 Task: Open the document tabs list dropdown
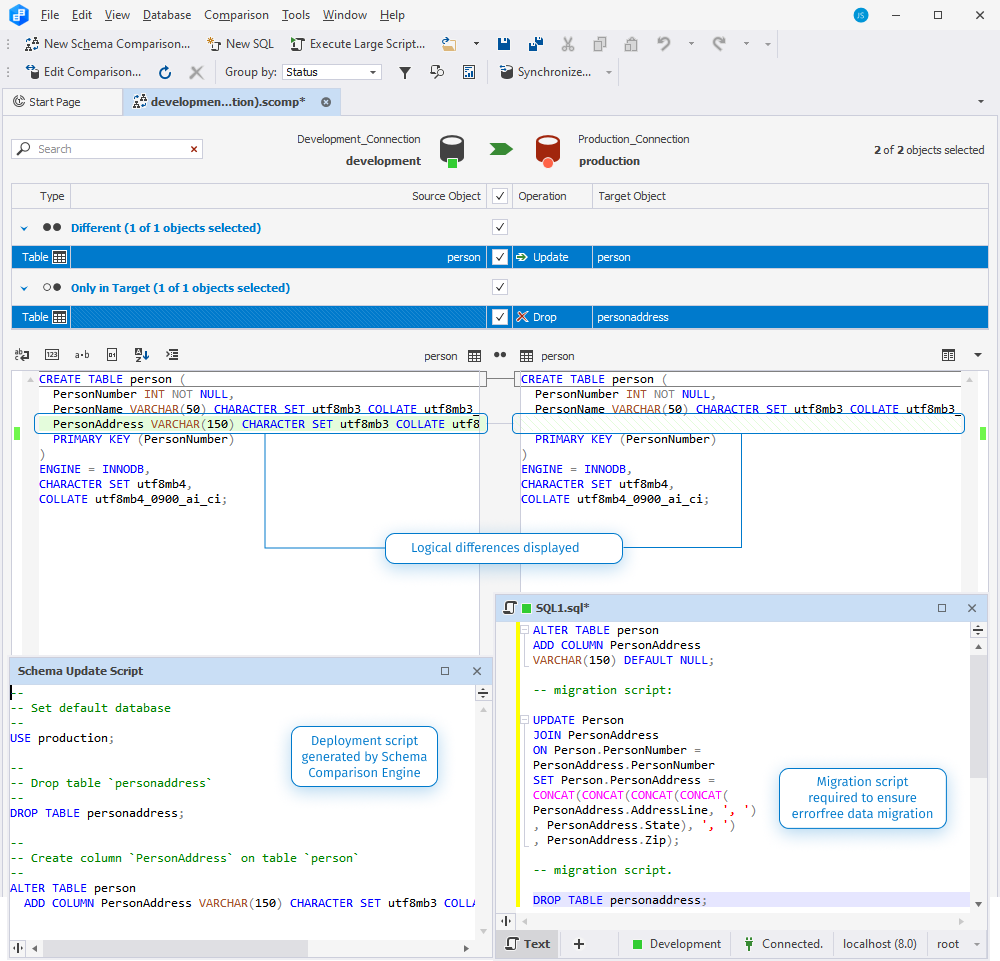click(980, 101)
